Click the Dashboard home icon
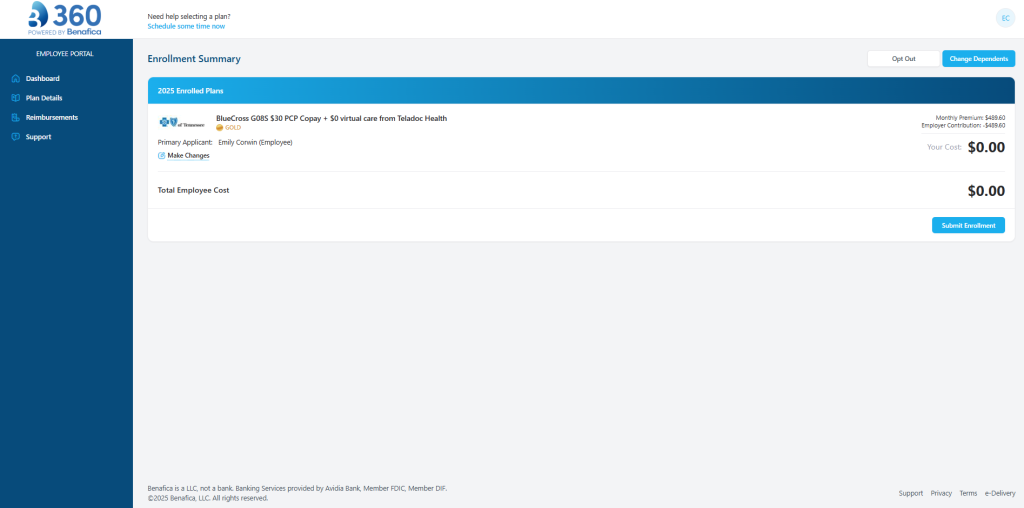The width and height of the screenshot is (1024, 508). click(x=16, y=78)
